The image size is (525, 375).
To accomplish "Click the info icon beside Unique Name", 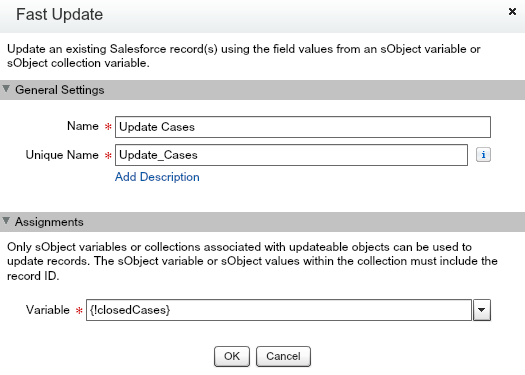I will coord(483,155).
